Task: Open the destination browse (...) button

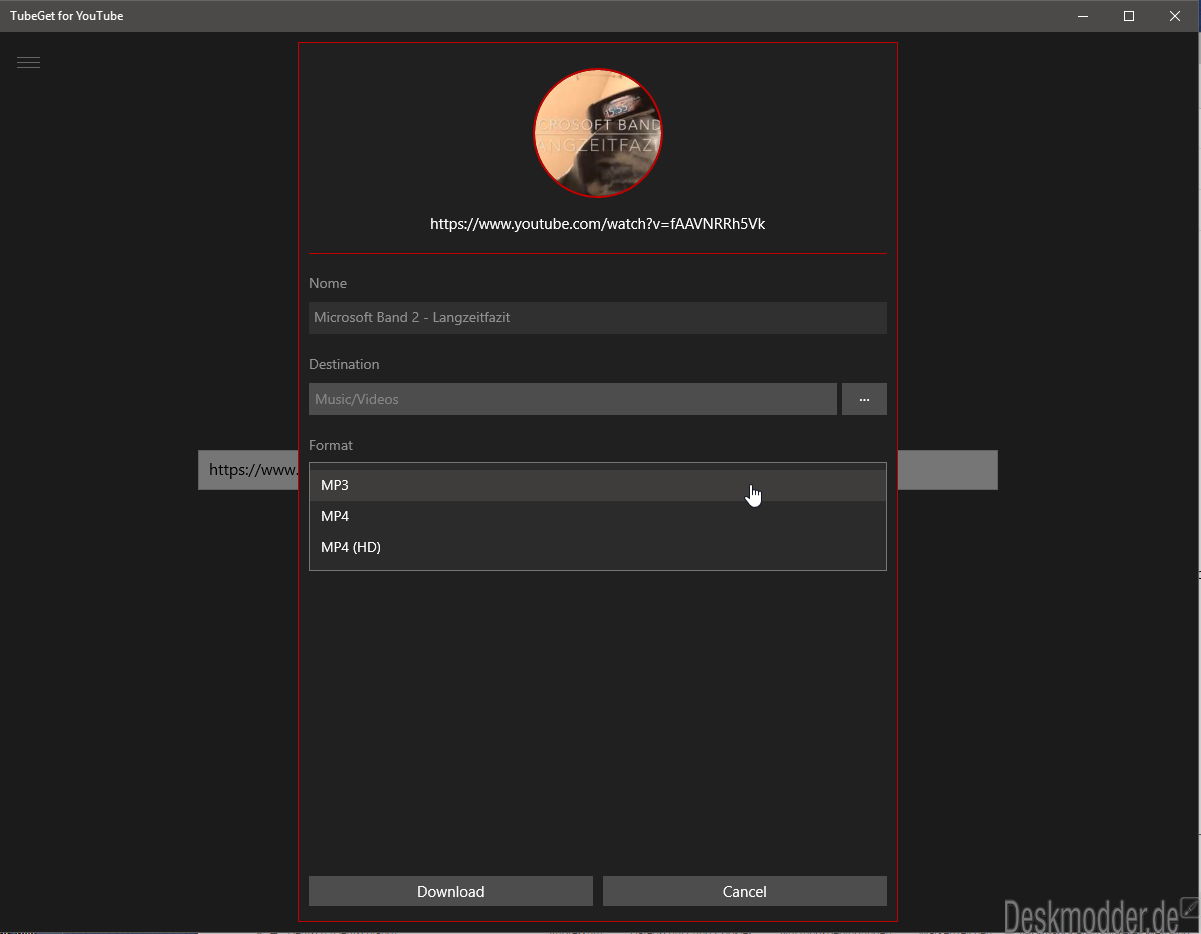Action: pyautogui.click(x=864, y=399)
